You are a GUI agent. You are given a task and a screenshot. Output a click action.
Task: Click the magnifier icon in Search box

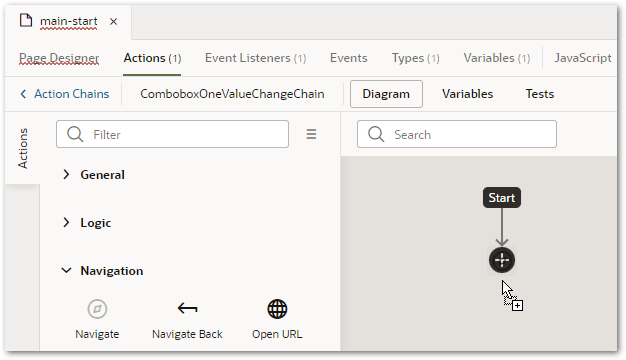(376, 134)
